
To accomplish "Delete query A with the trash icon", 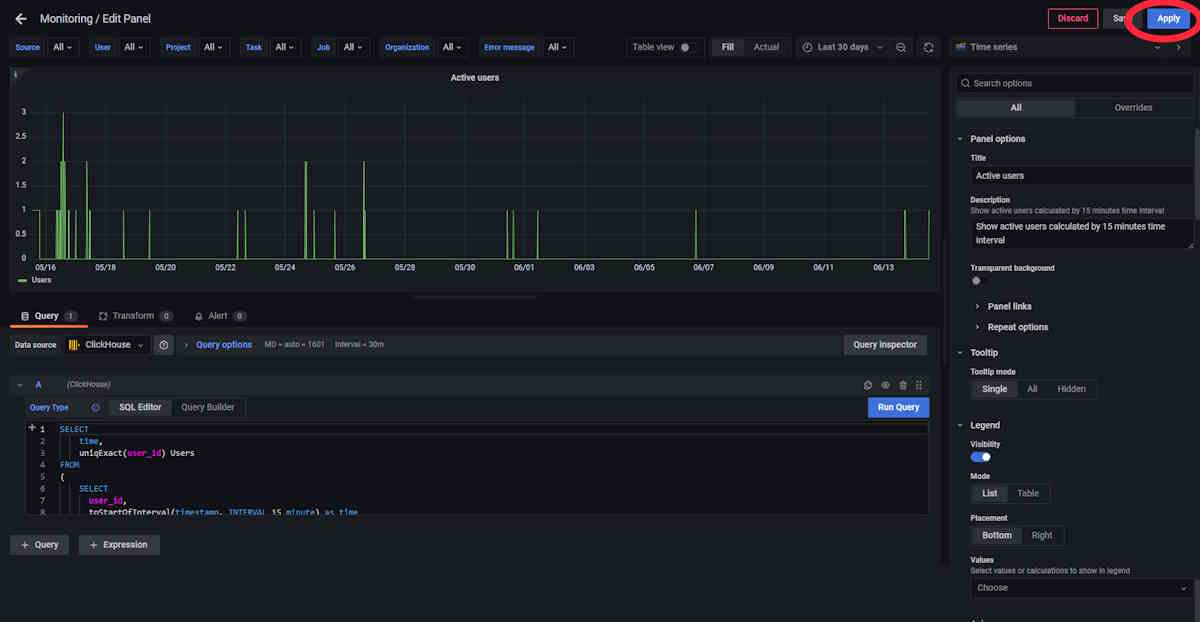I will [903, 385].
